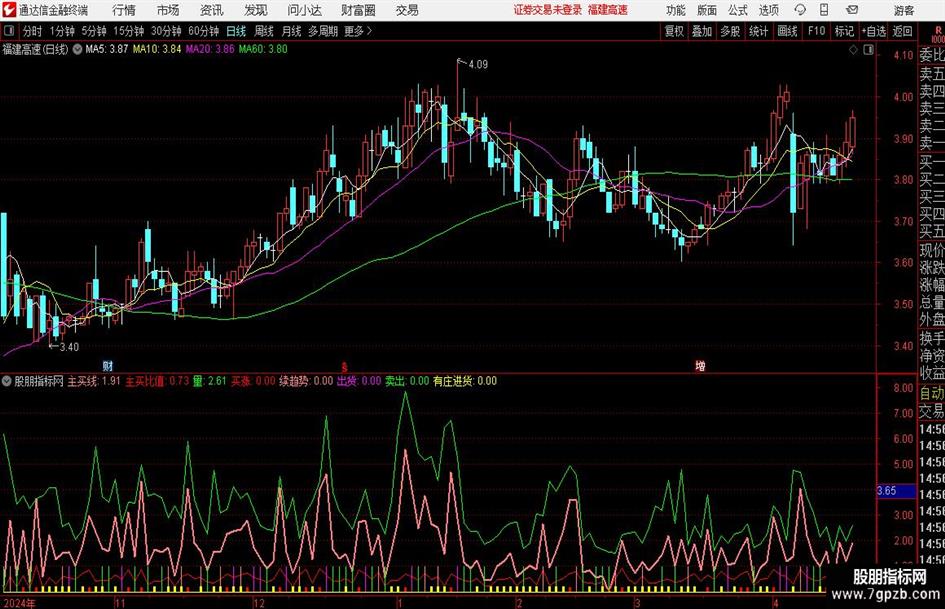Switch to the 60分钟 period tab
Screen dimensions: 945x609
point(204,31)
